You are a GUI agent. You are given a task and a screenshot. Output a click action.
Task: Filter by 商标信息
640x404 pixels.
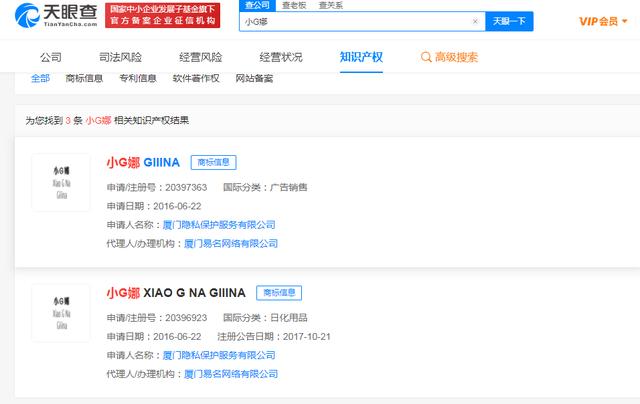pyautogui.click(x=84, y=78)
